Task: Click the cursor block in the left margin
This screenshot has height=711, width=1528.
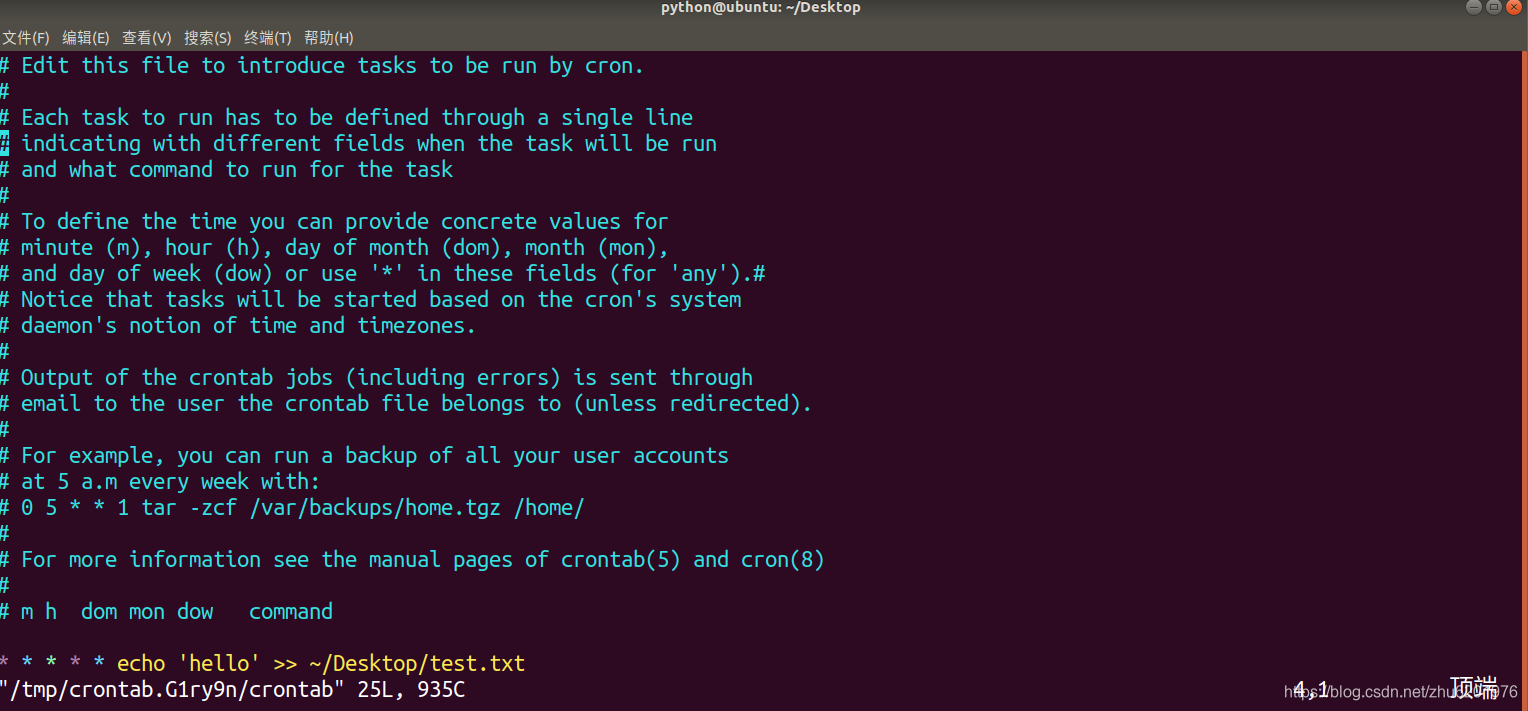Action: [x=4, y=143]
